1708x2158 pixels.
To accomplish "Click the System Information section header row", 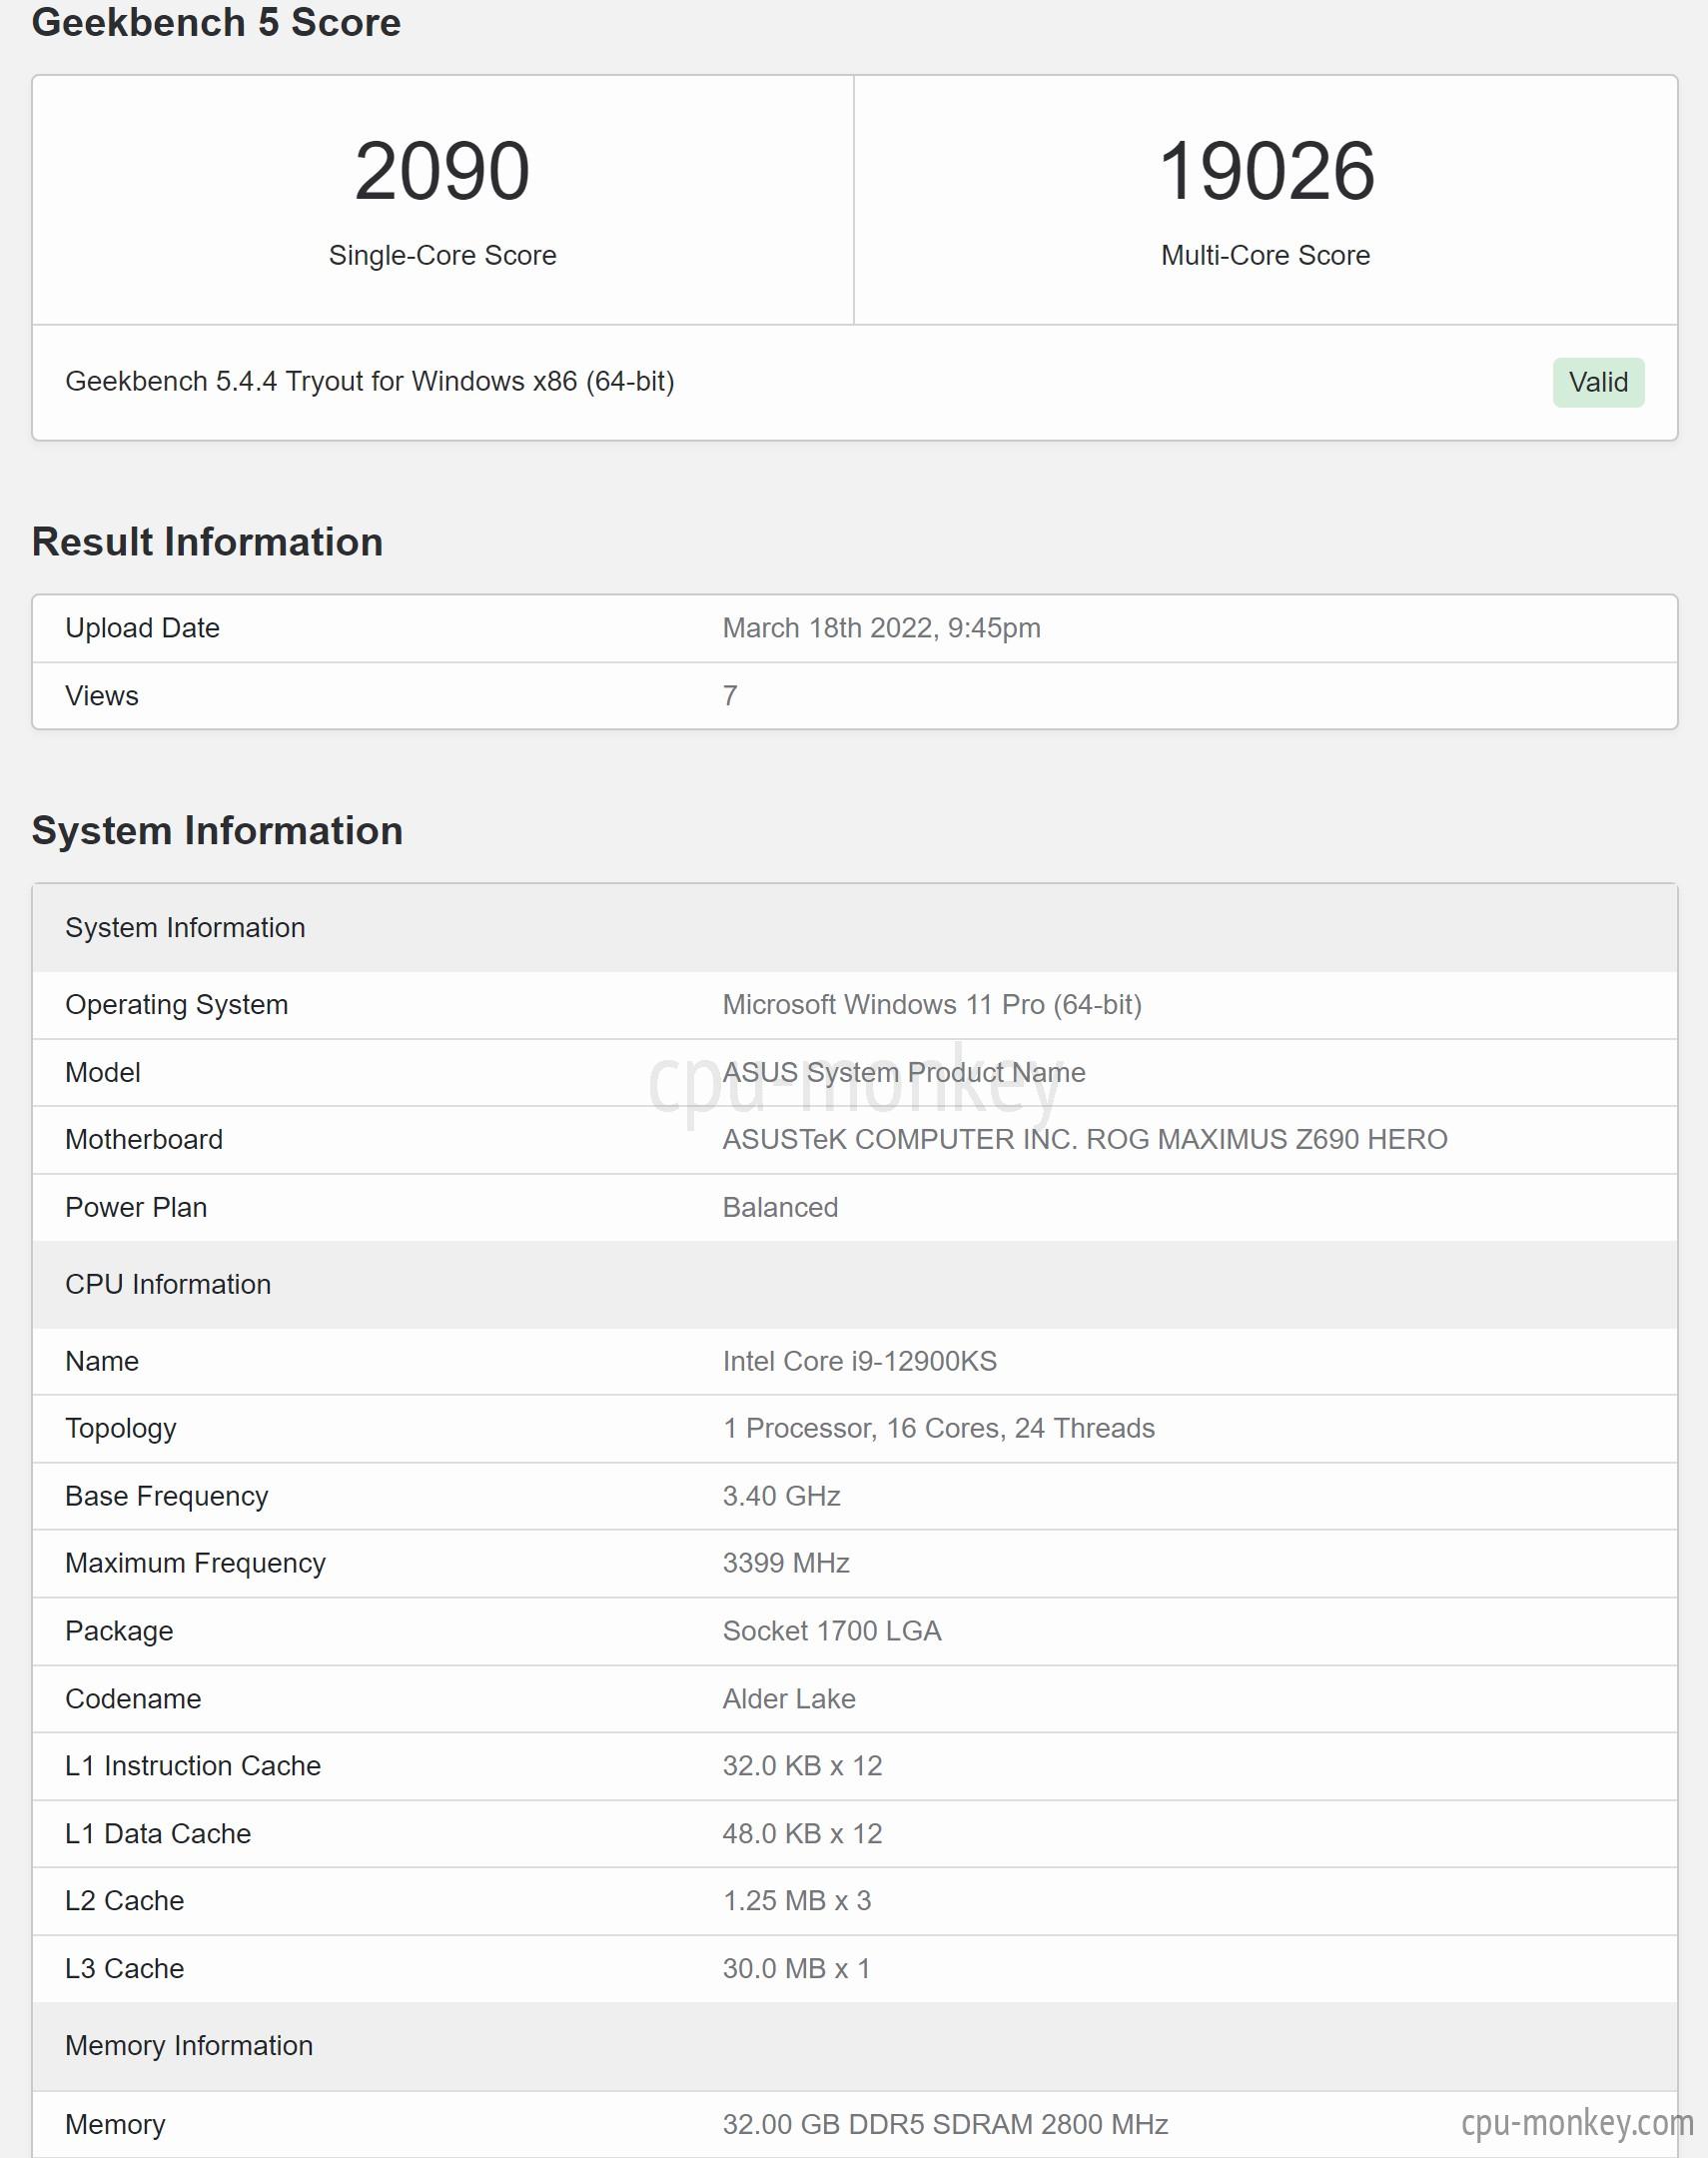I will point(854,928).
